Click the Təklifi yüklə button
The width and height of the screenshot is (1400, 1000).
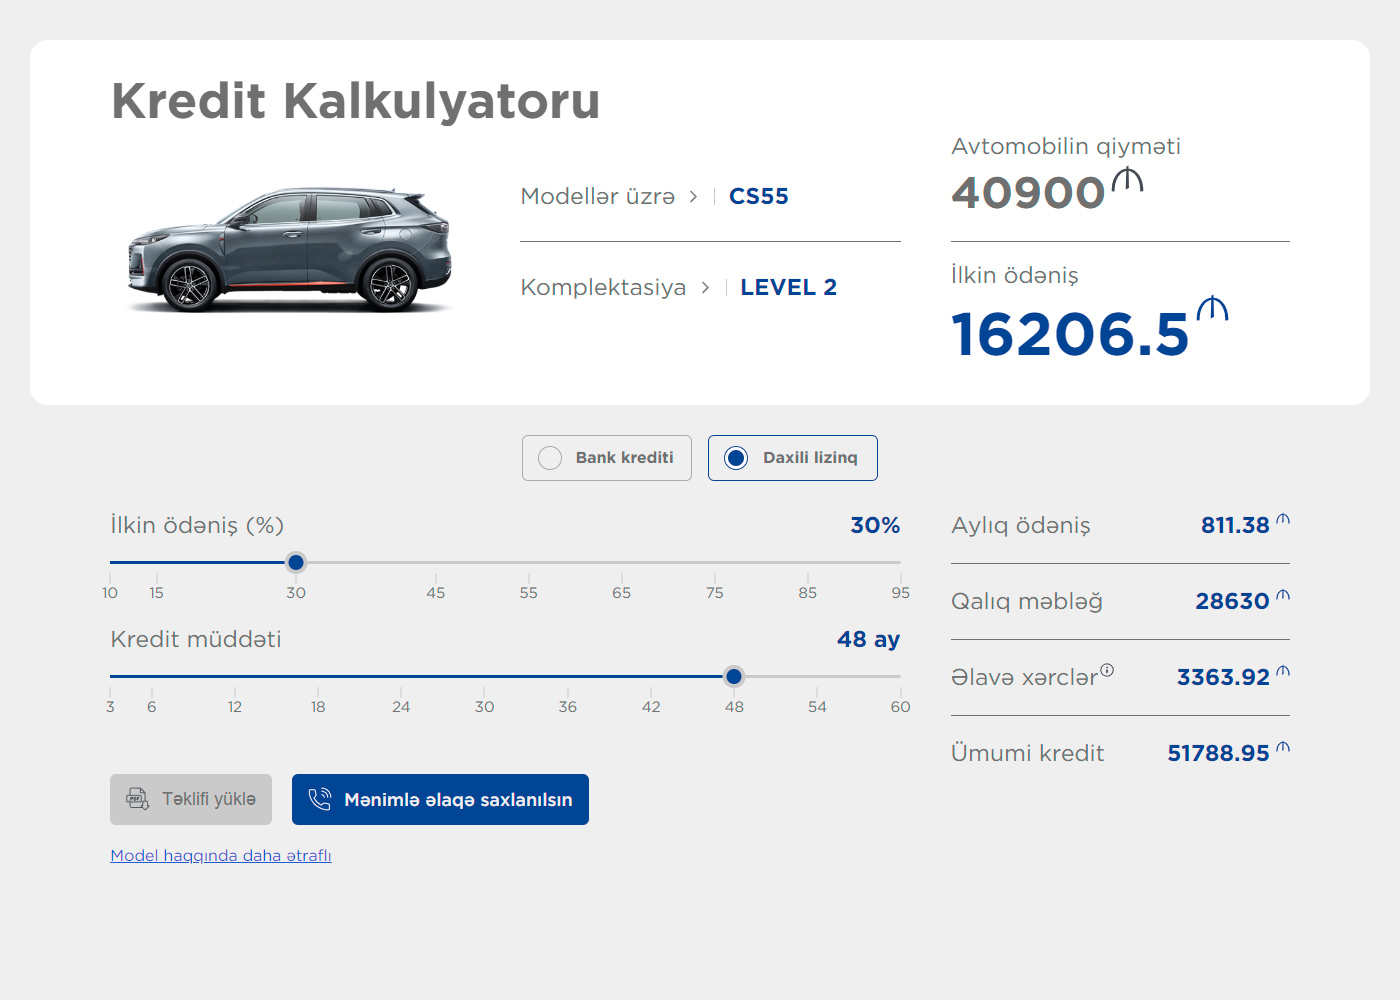coord(191,799)
